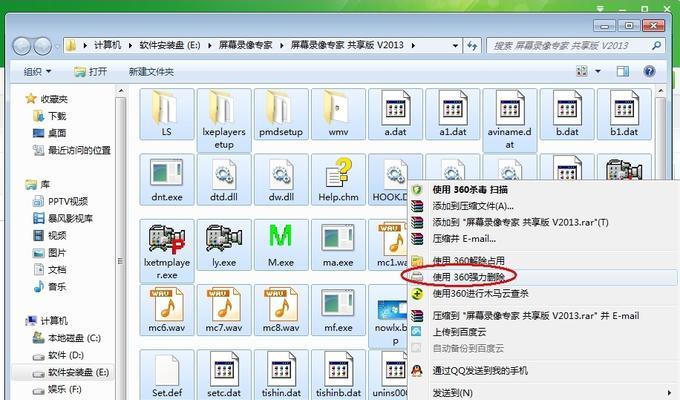Select the a1.dat file
This screenshot has width=680, height=400.
click(x=453, y=114)
